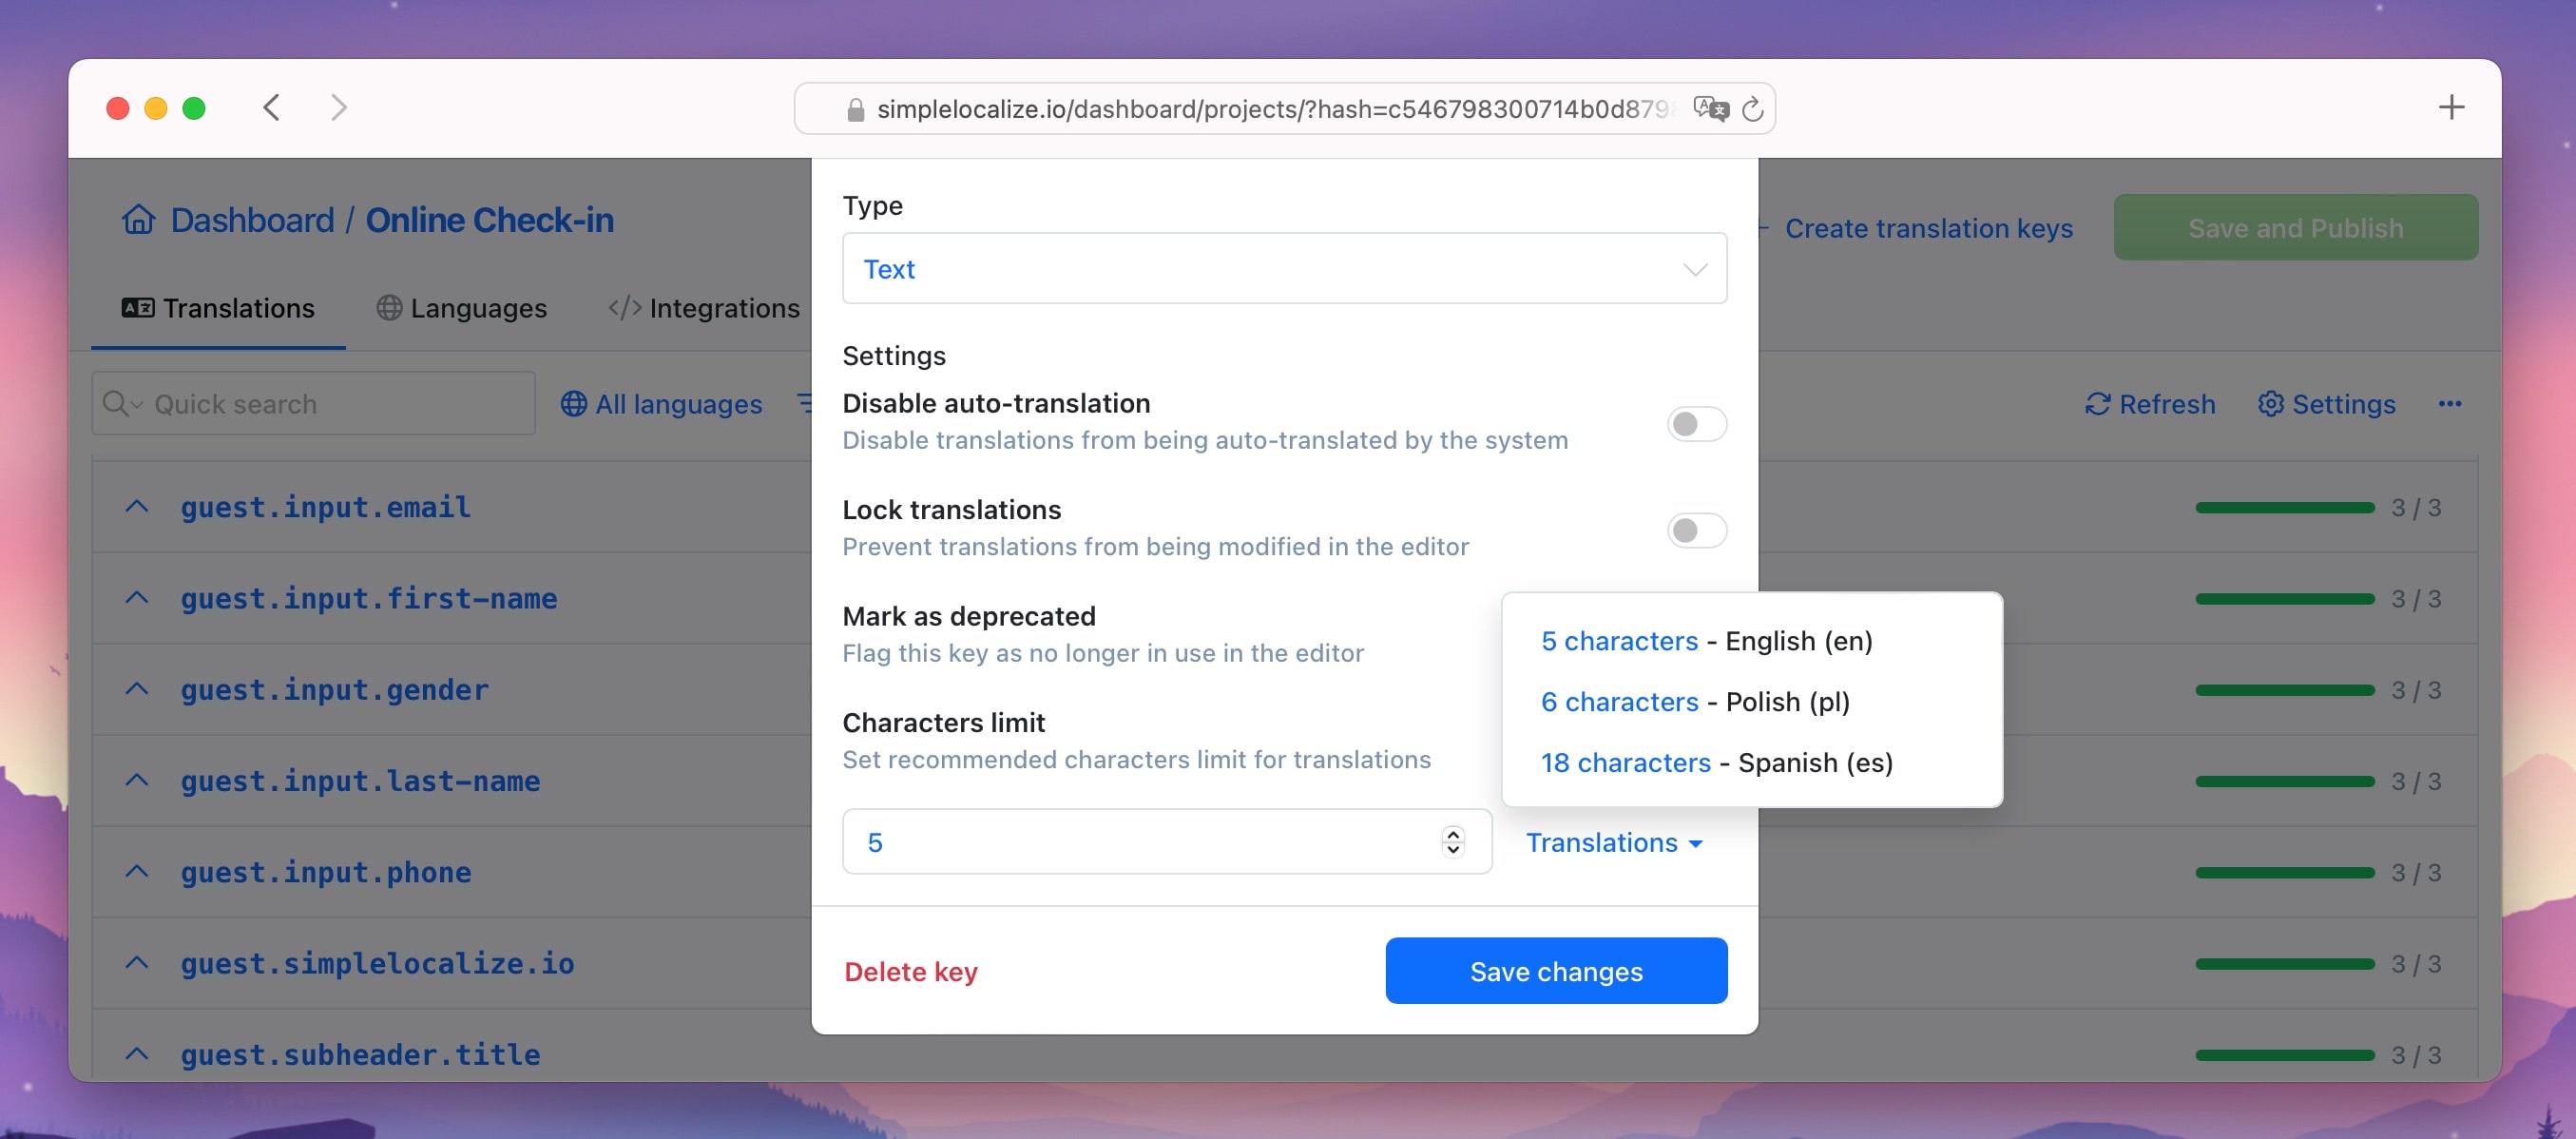2576x1139 pixels.
Task: Select 18 characters - Spanish (es) option
Action: [1716, 763]
